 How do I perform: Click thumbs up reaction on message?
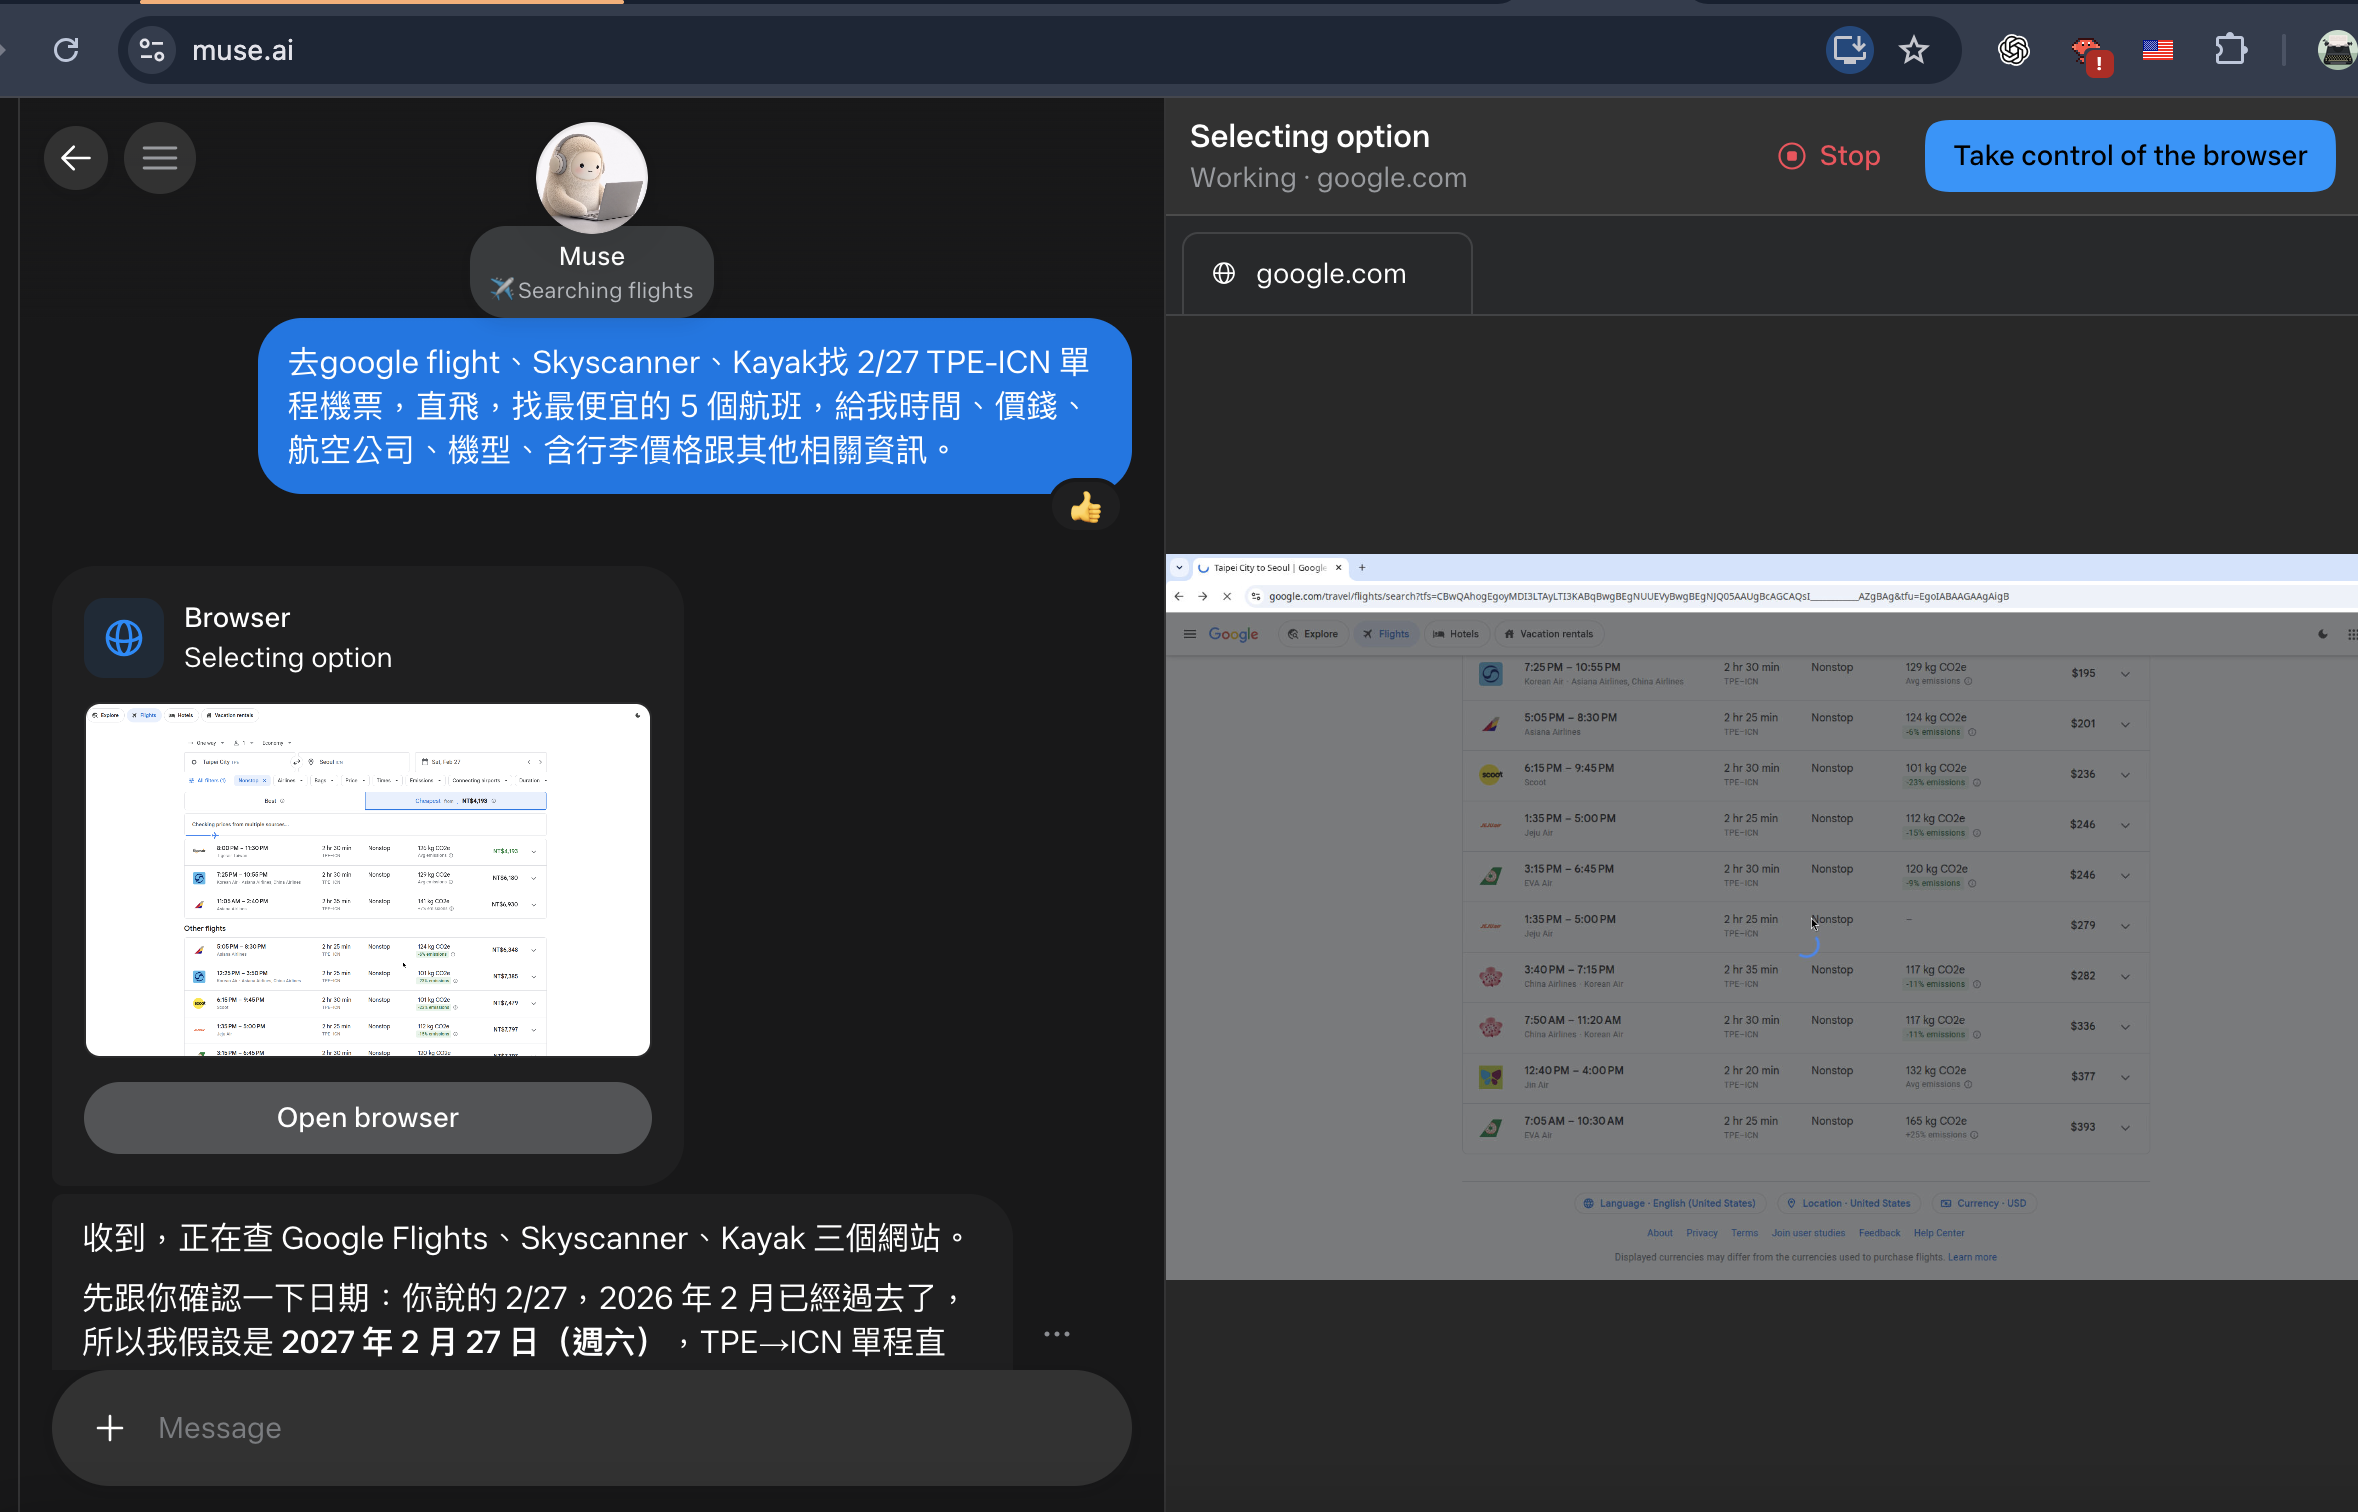tap(1085, 508)
